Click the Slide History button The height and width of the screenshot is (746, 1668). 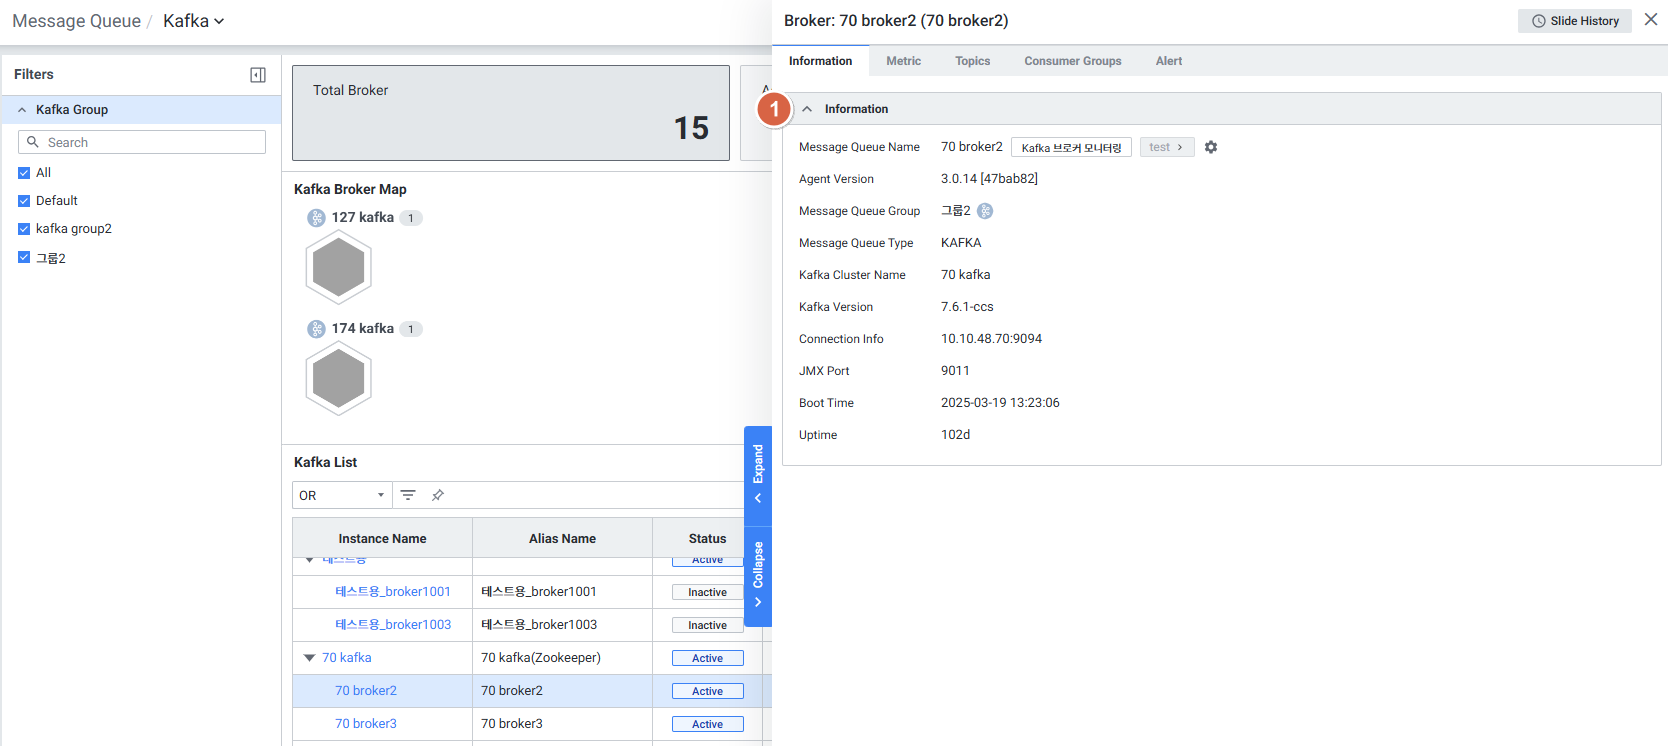[x=1574, y=21]
